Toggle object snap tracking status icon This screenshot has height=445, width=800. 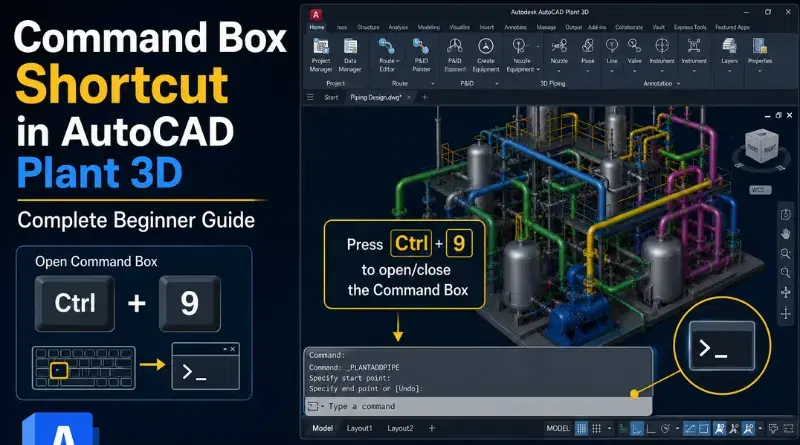pyautogui.click(x=690, y=429)
